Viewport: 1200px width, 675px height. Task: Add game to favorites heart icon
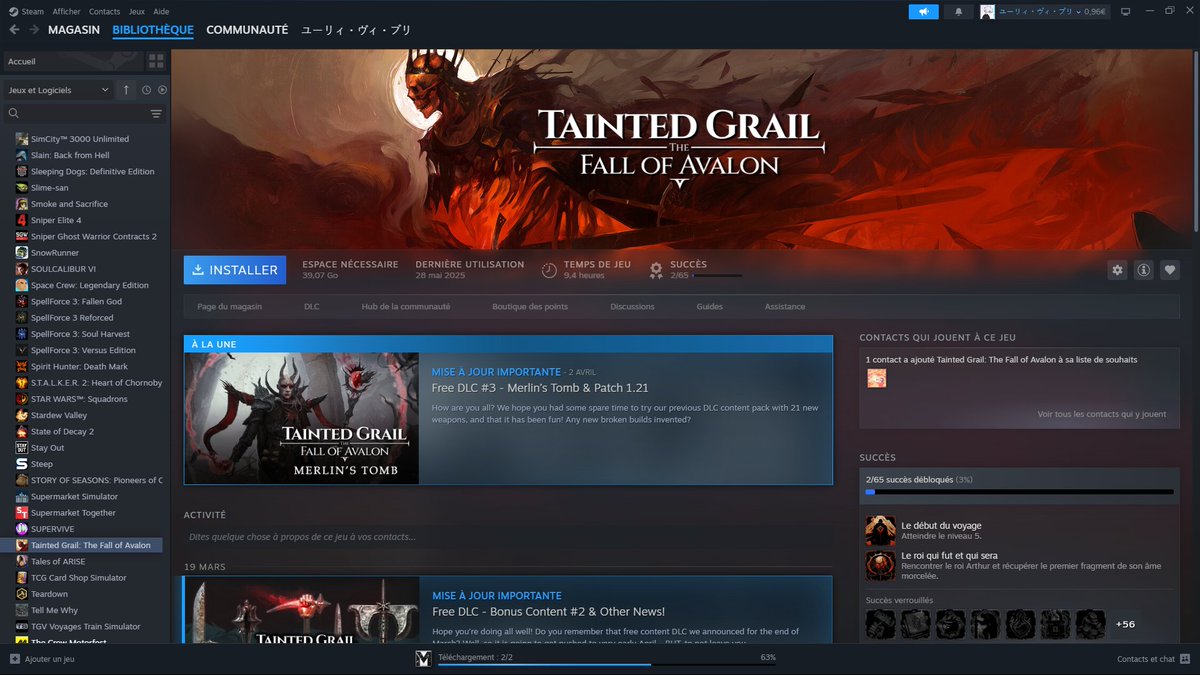(x=1170, y=270)
